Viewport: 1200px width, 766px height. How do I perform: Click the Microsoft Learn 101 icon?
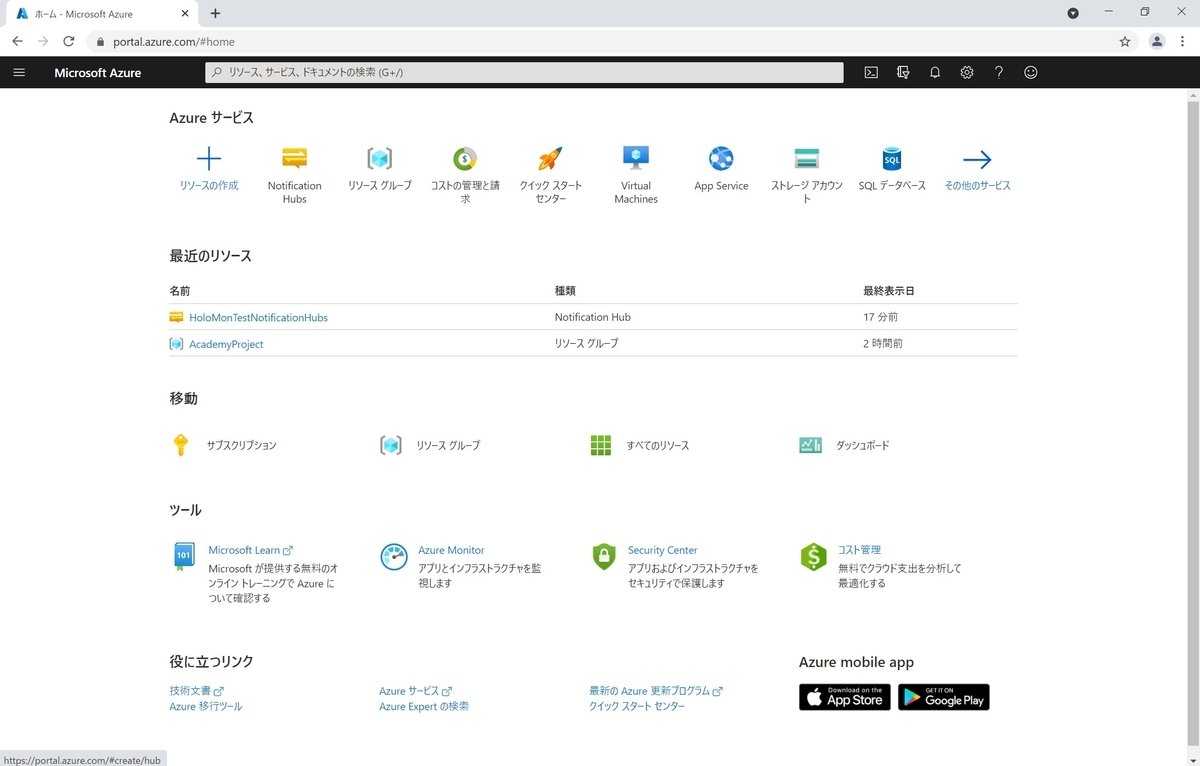184,557
